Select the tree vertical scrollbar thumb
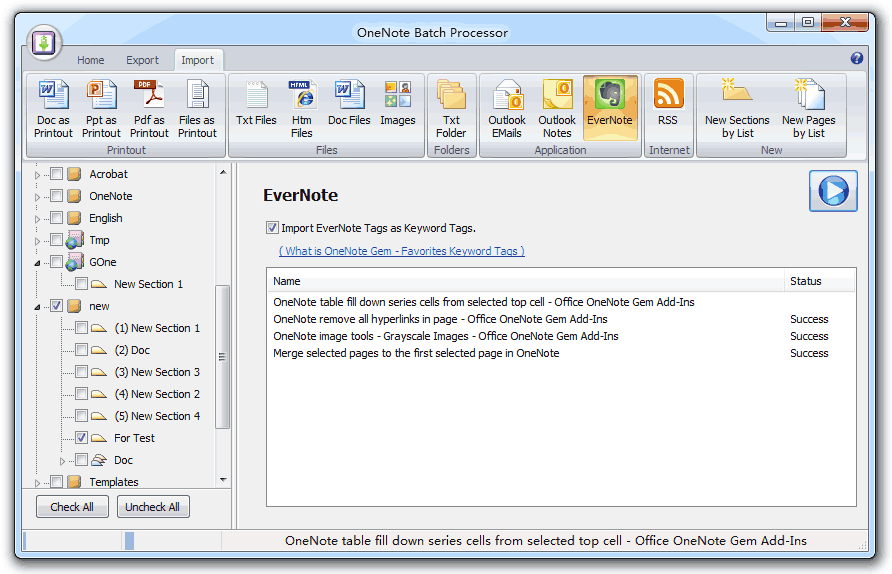 [223, 357]
